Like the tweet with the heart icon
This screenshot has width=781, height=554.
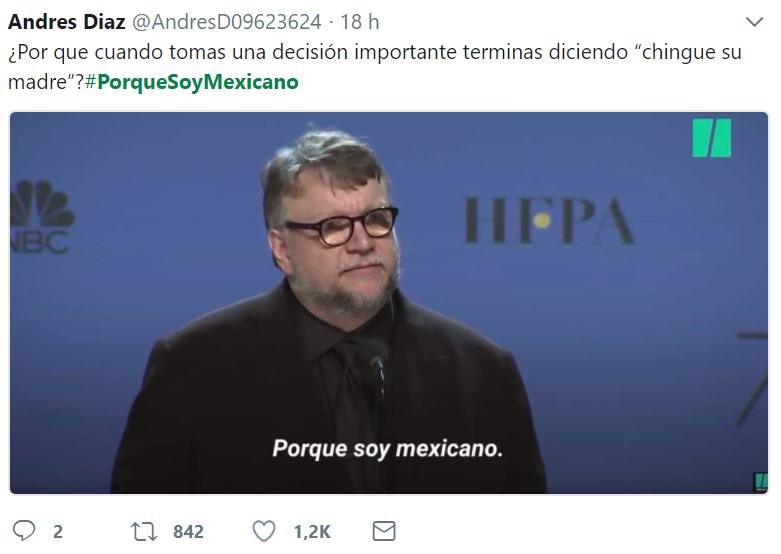tap(264, 531)
